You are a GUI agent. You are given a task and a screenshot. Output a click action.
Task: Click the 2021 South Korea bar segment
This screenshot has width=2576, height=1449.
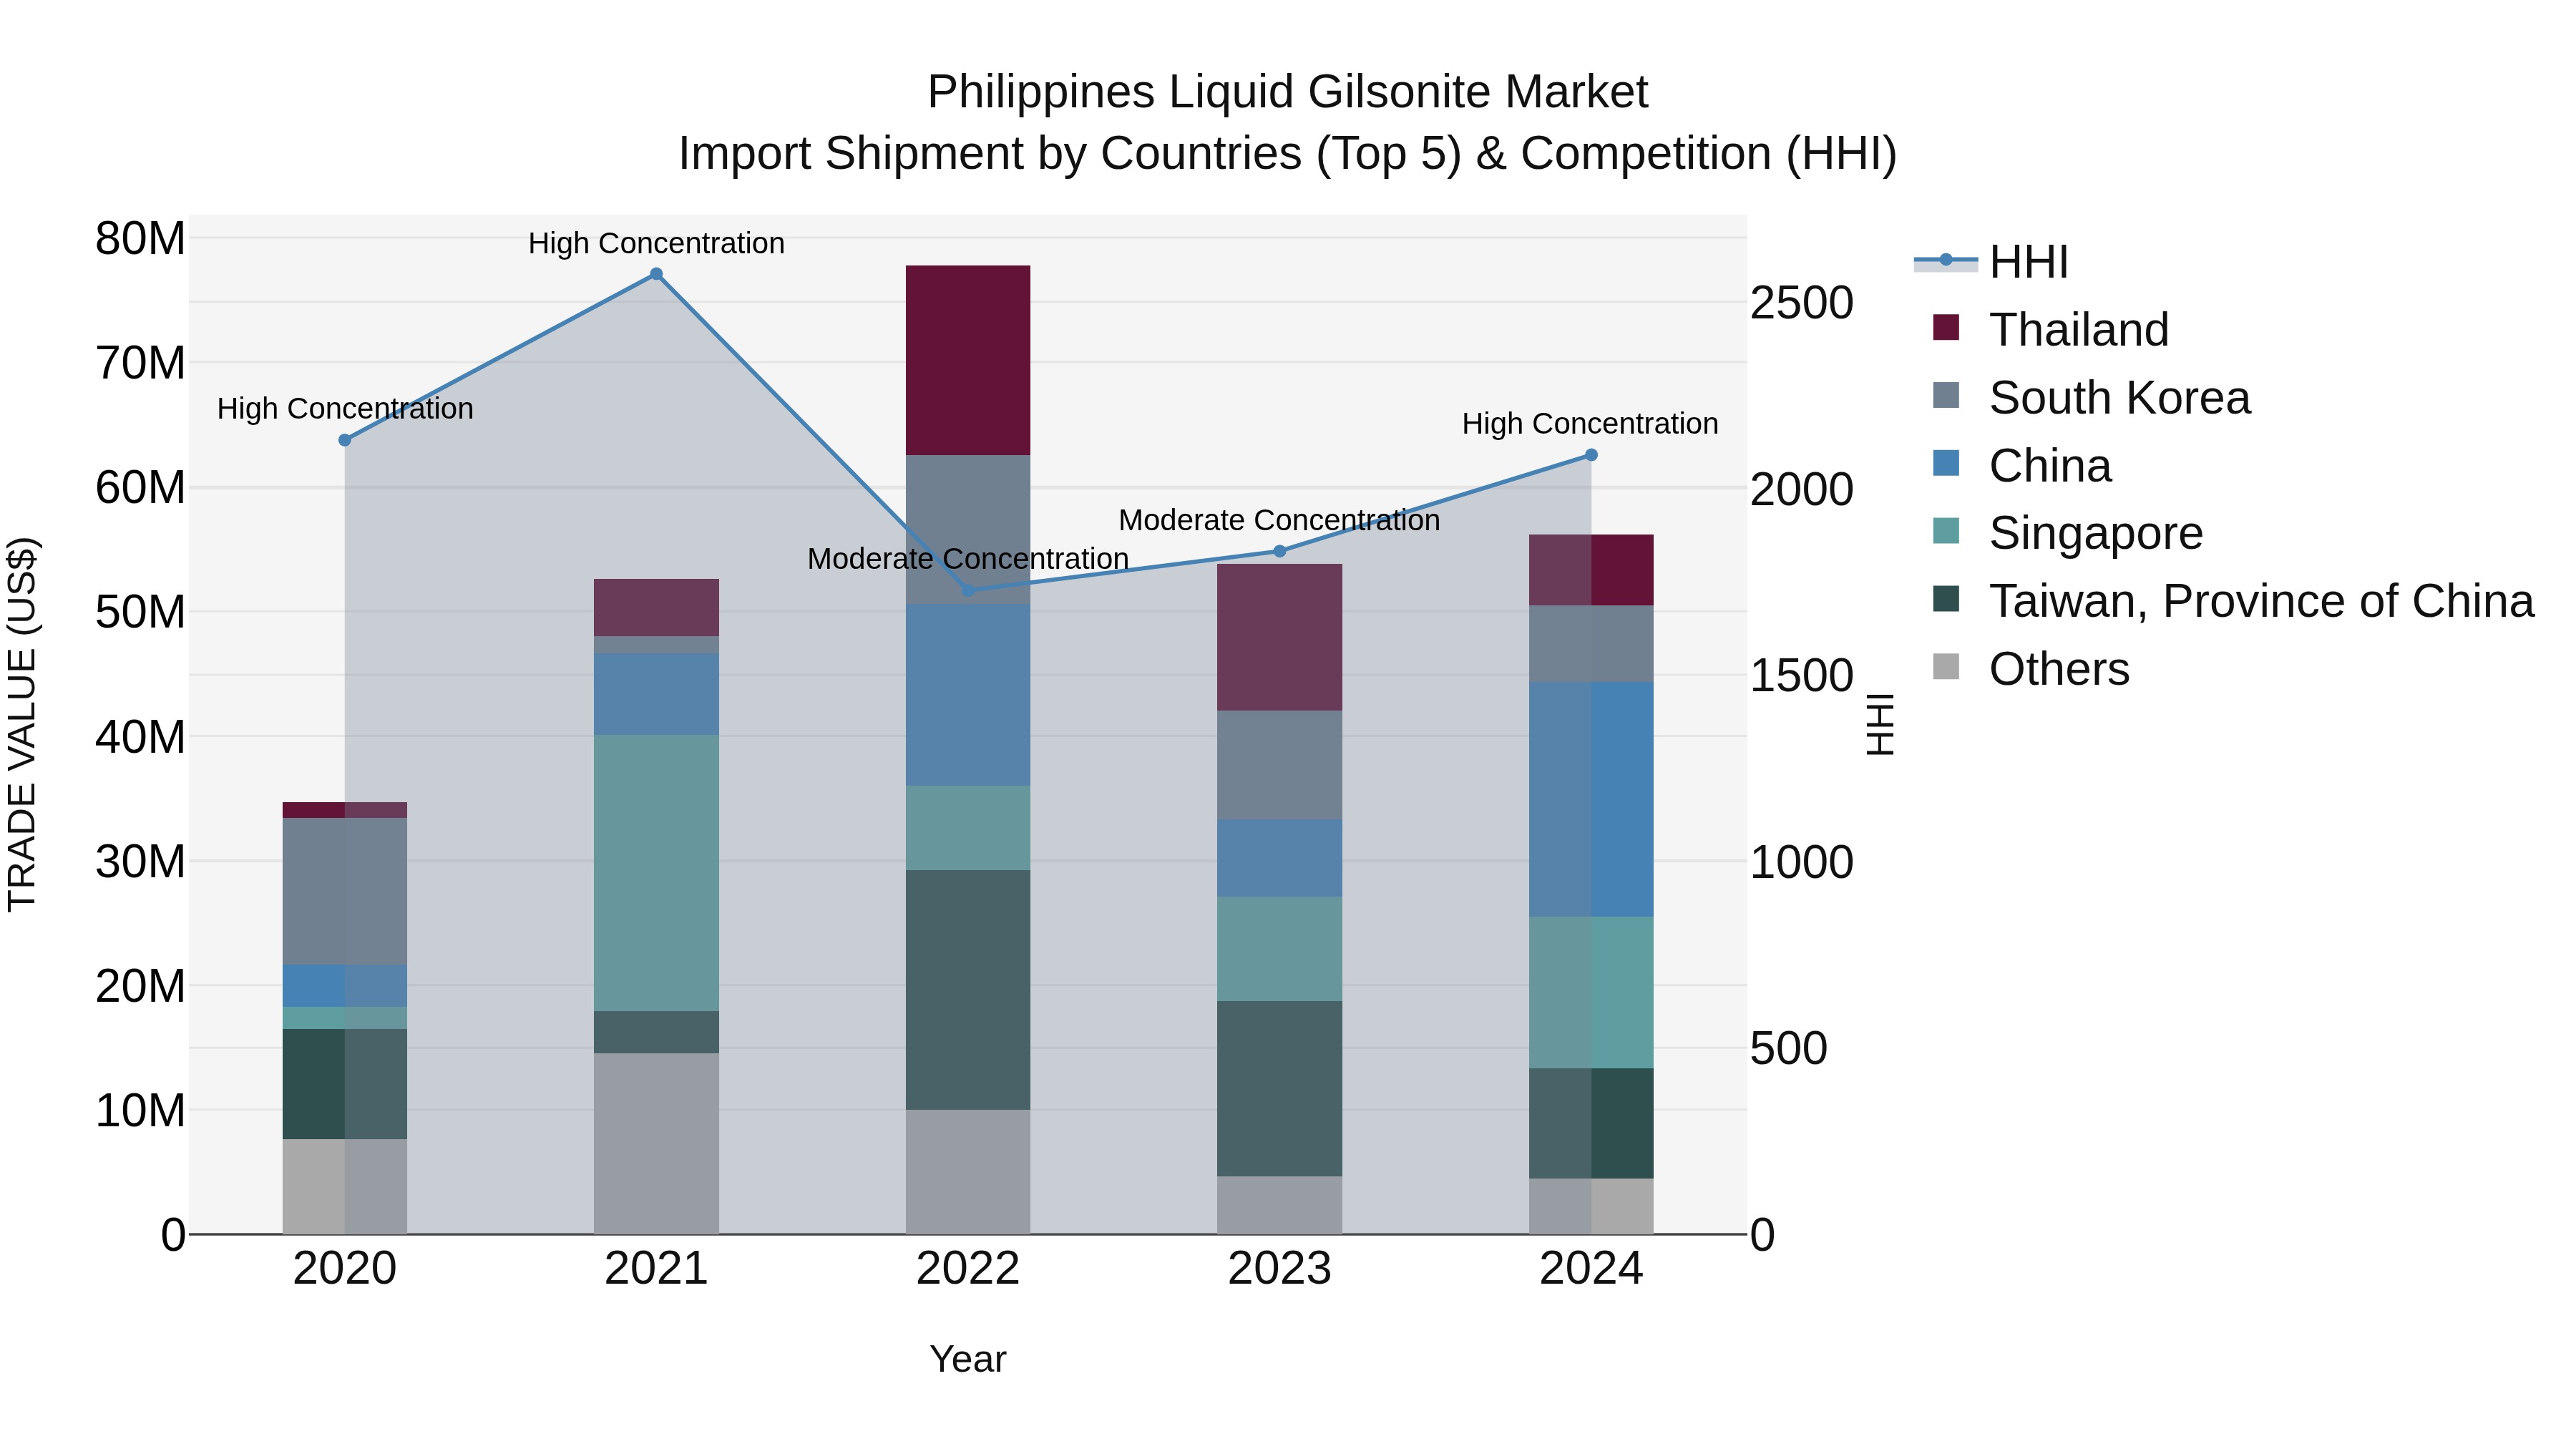656,645
